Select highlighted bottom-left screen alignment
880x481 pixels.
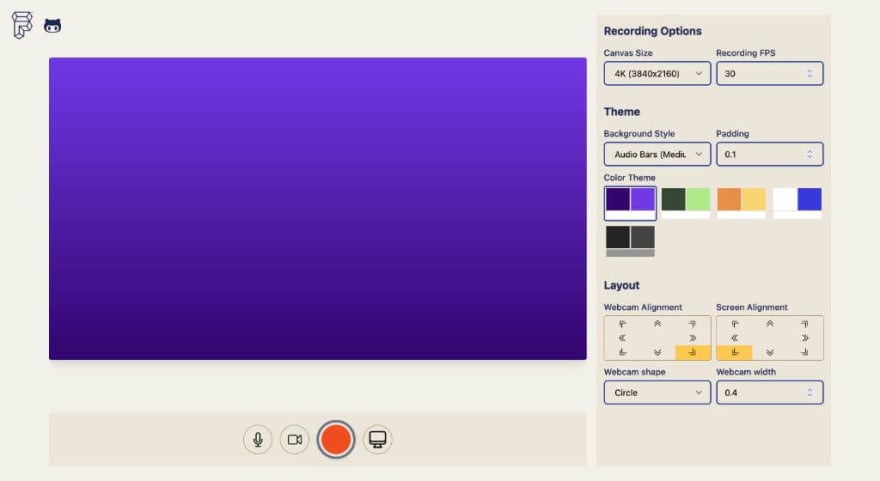click(x=735, y=352)
